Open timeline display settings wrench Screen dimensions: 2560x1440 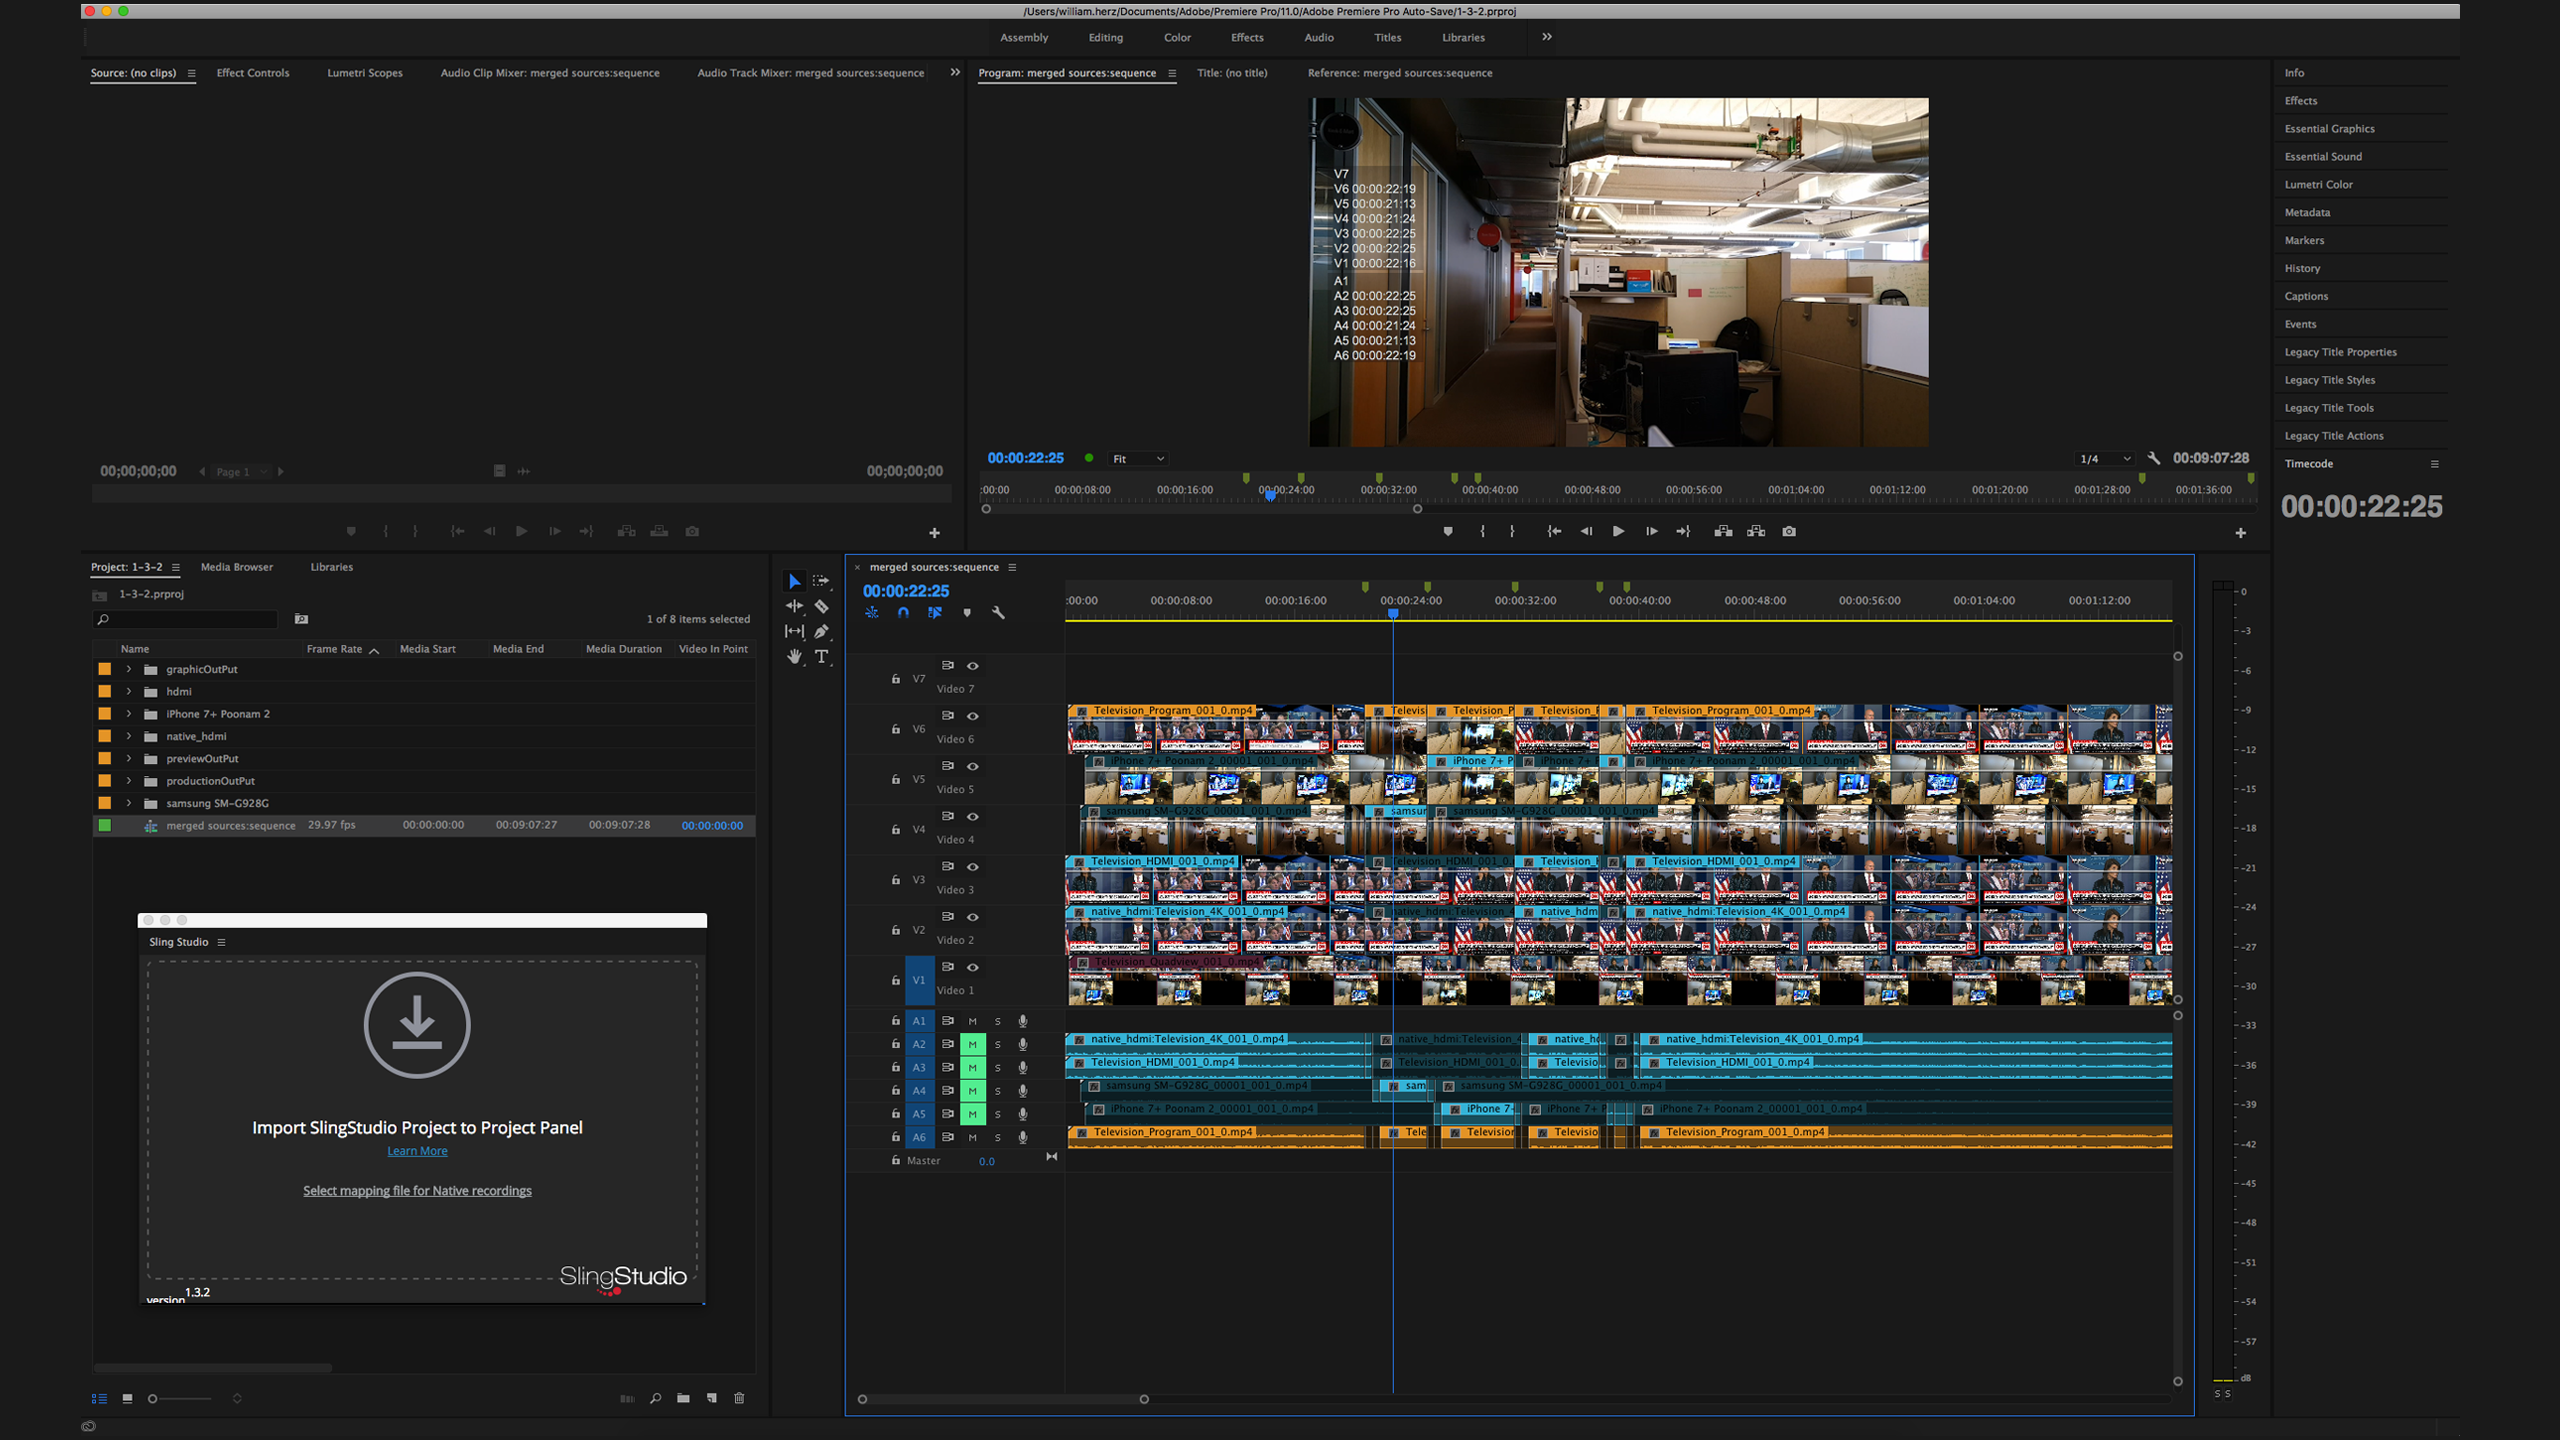click(998, 612)
